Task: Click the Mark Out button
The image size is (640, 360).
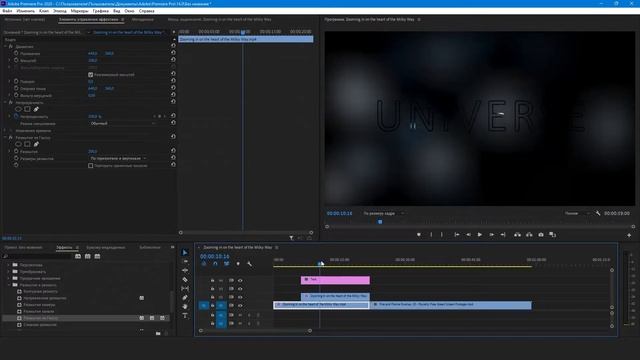Action: pos(442,235)
